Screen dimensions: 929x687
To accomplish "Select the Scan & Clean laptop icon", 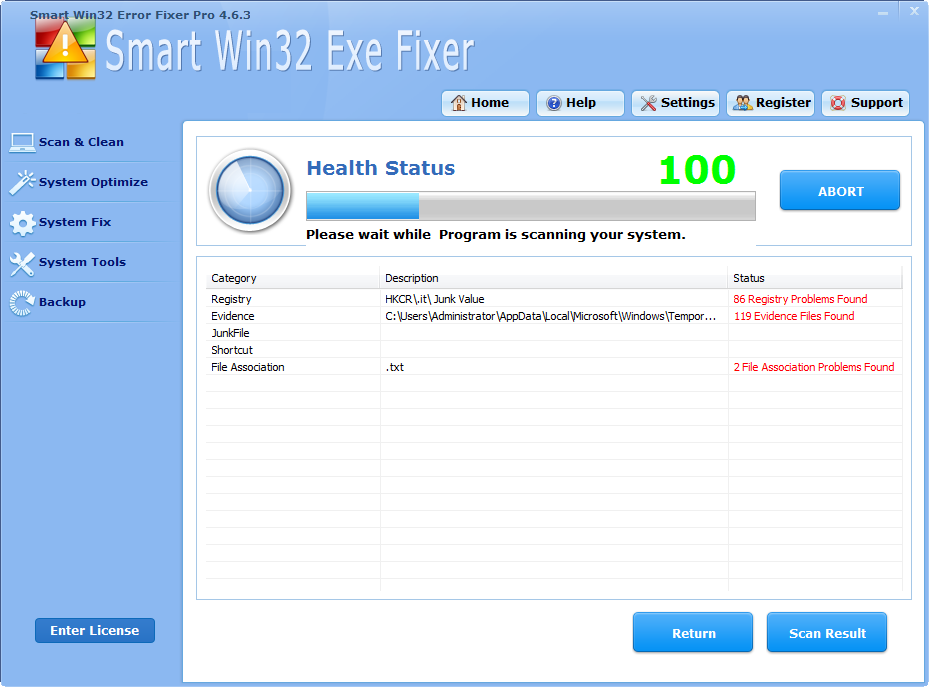I will (x=21, y=141).
